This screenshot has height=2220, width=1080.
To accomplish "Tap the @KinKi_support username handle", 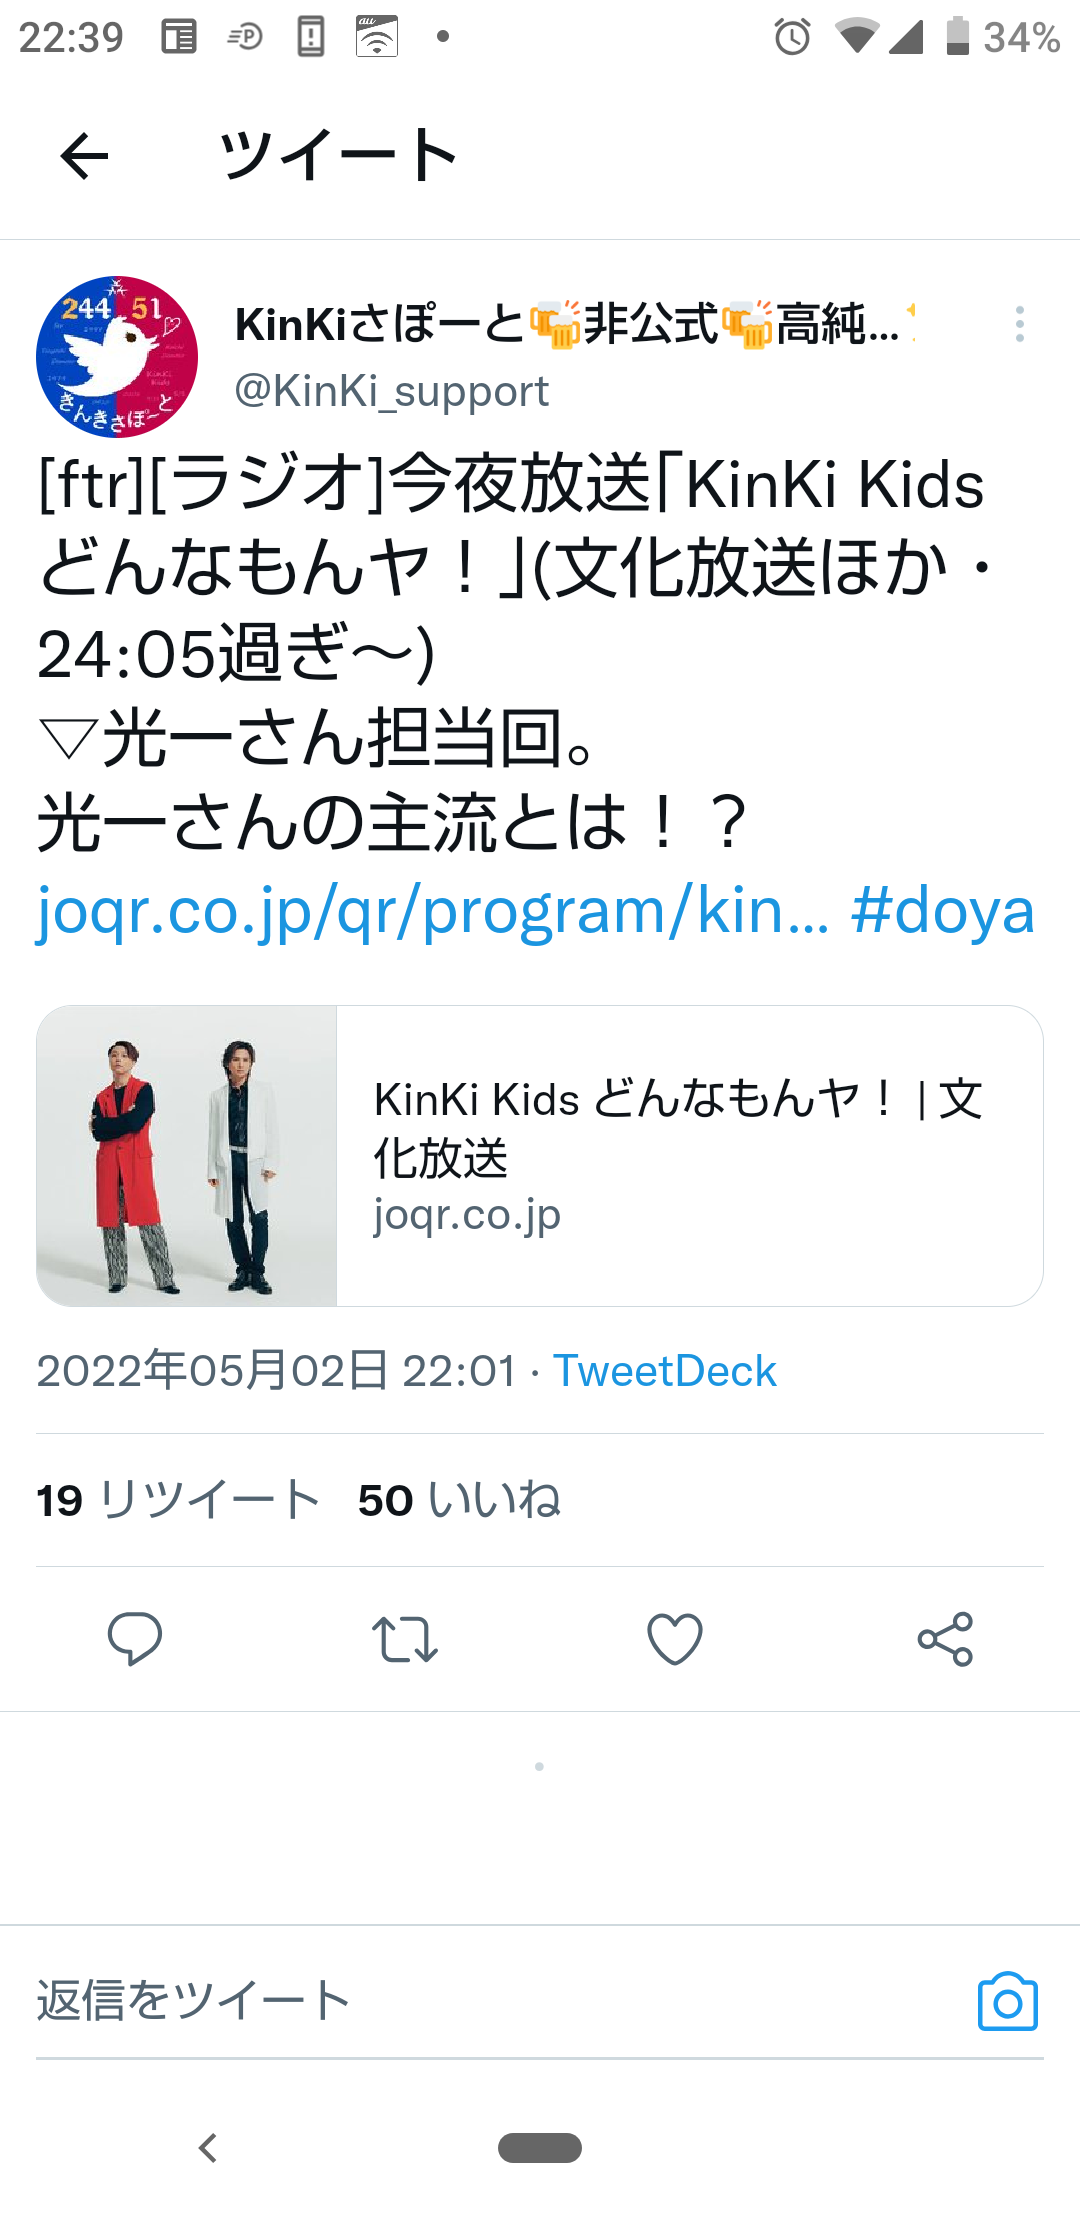I will pyautogui.click(x=392, y=391).
